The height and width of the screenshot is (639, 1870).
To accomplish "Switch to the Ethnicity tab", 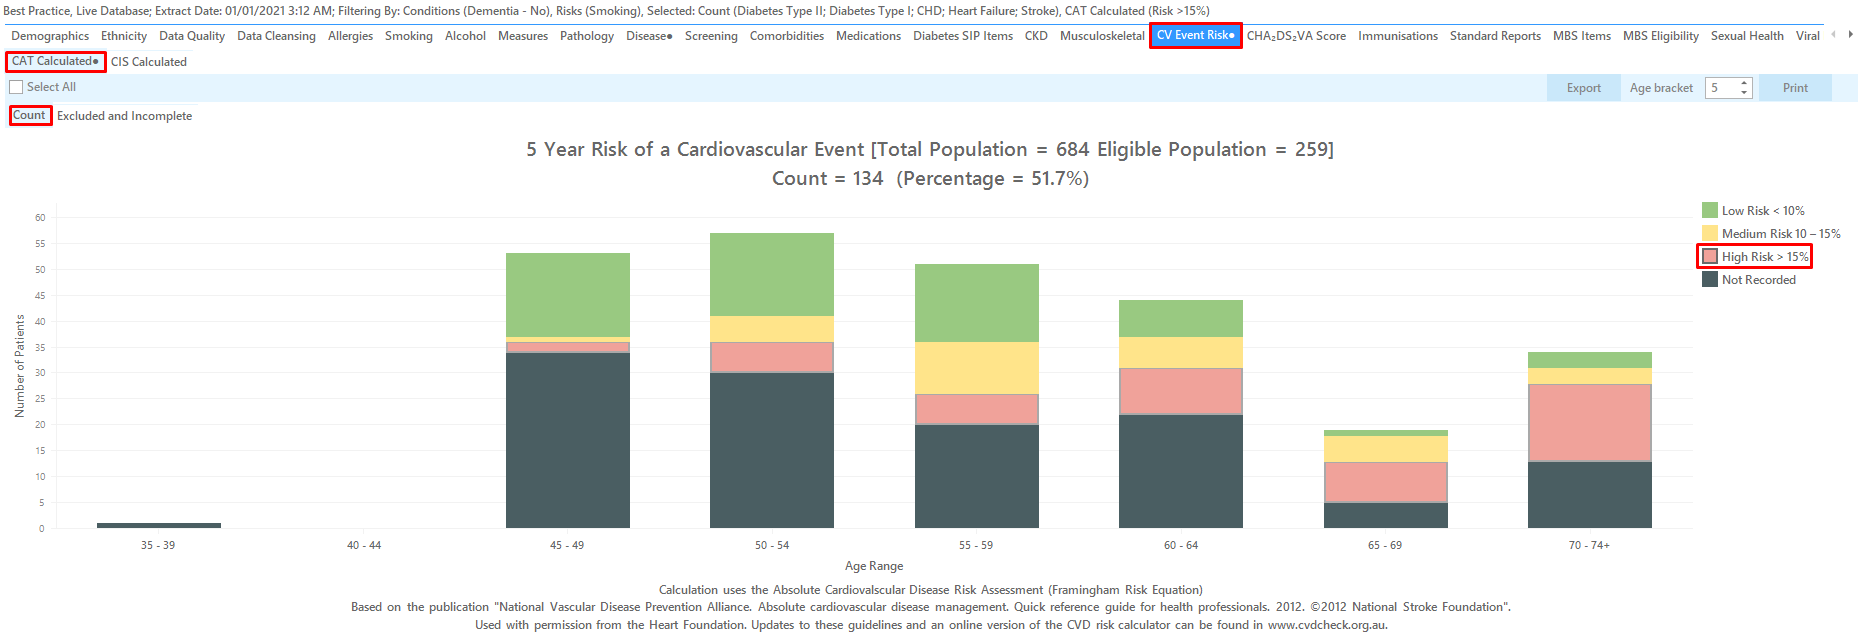I will (124, 36).
